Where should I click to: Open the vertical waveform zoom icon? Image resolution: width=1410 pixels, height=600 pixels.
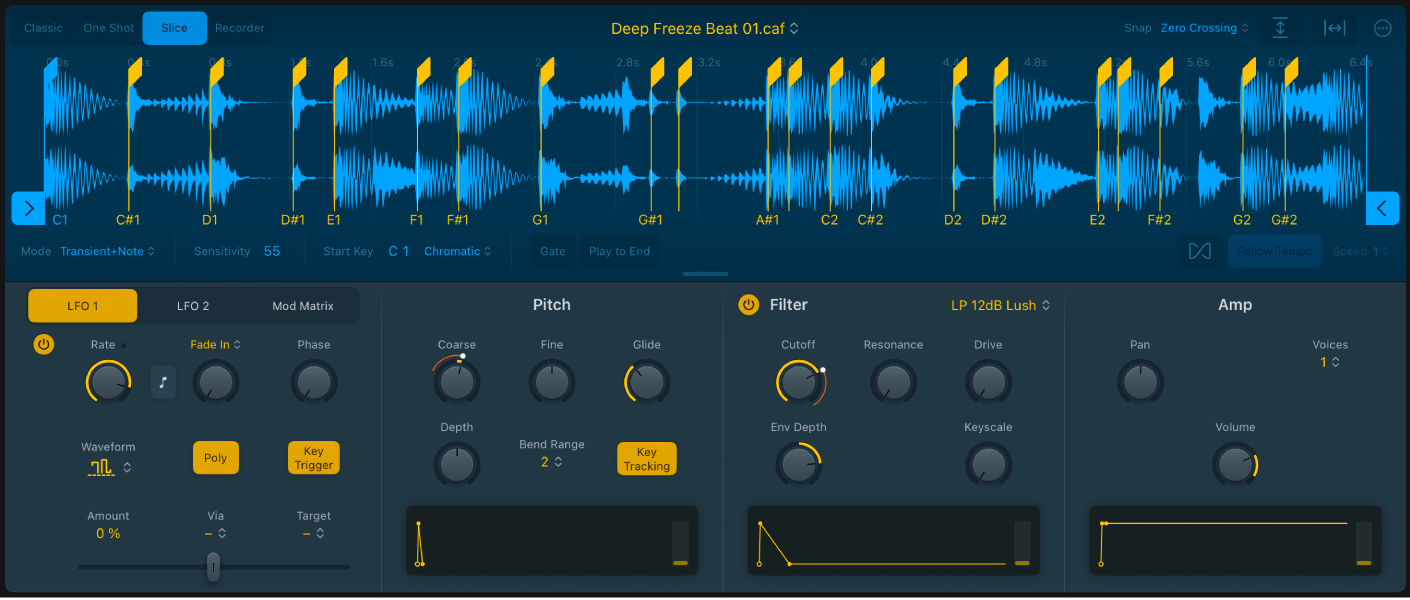(x=1281, y=27)
